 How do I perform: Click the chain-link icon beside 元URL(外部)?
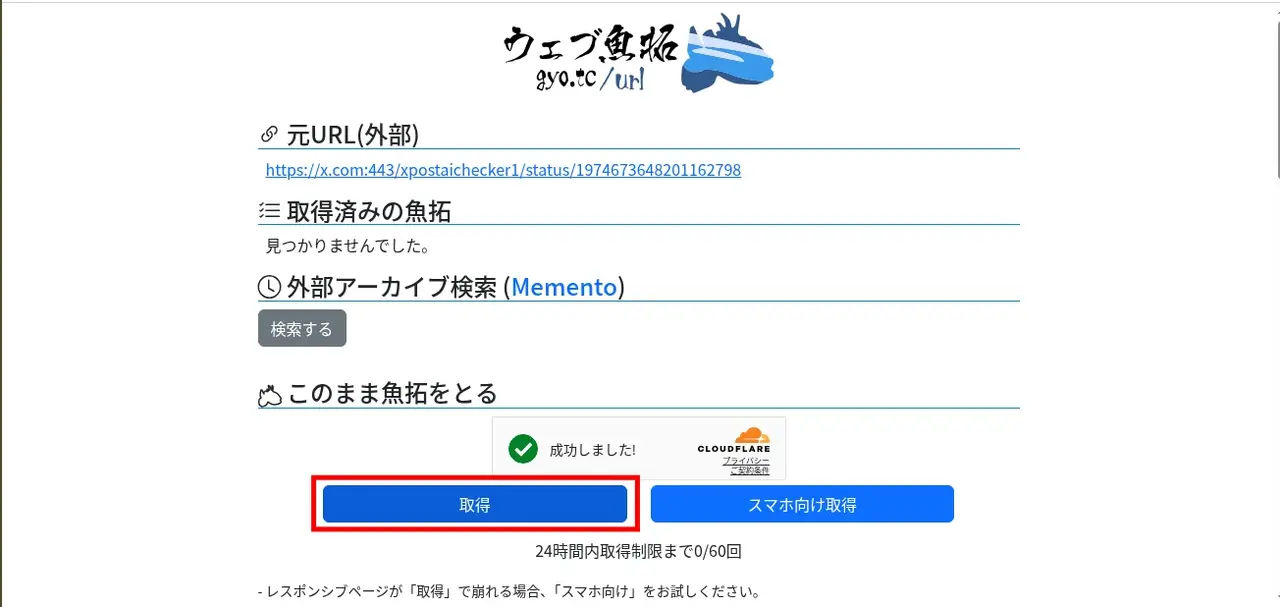(268, 134)
